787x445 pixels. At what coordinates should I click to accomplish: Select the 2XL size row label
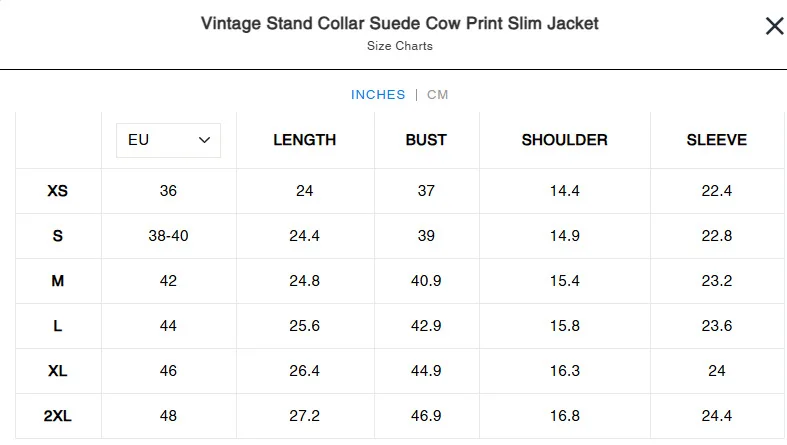point(58,416)
